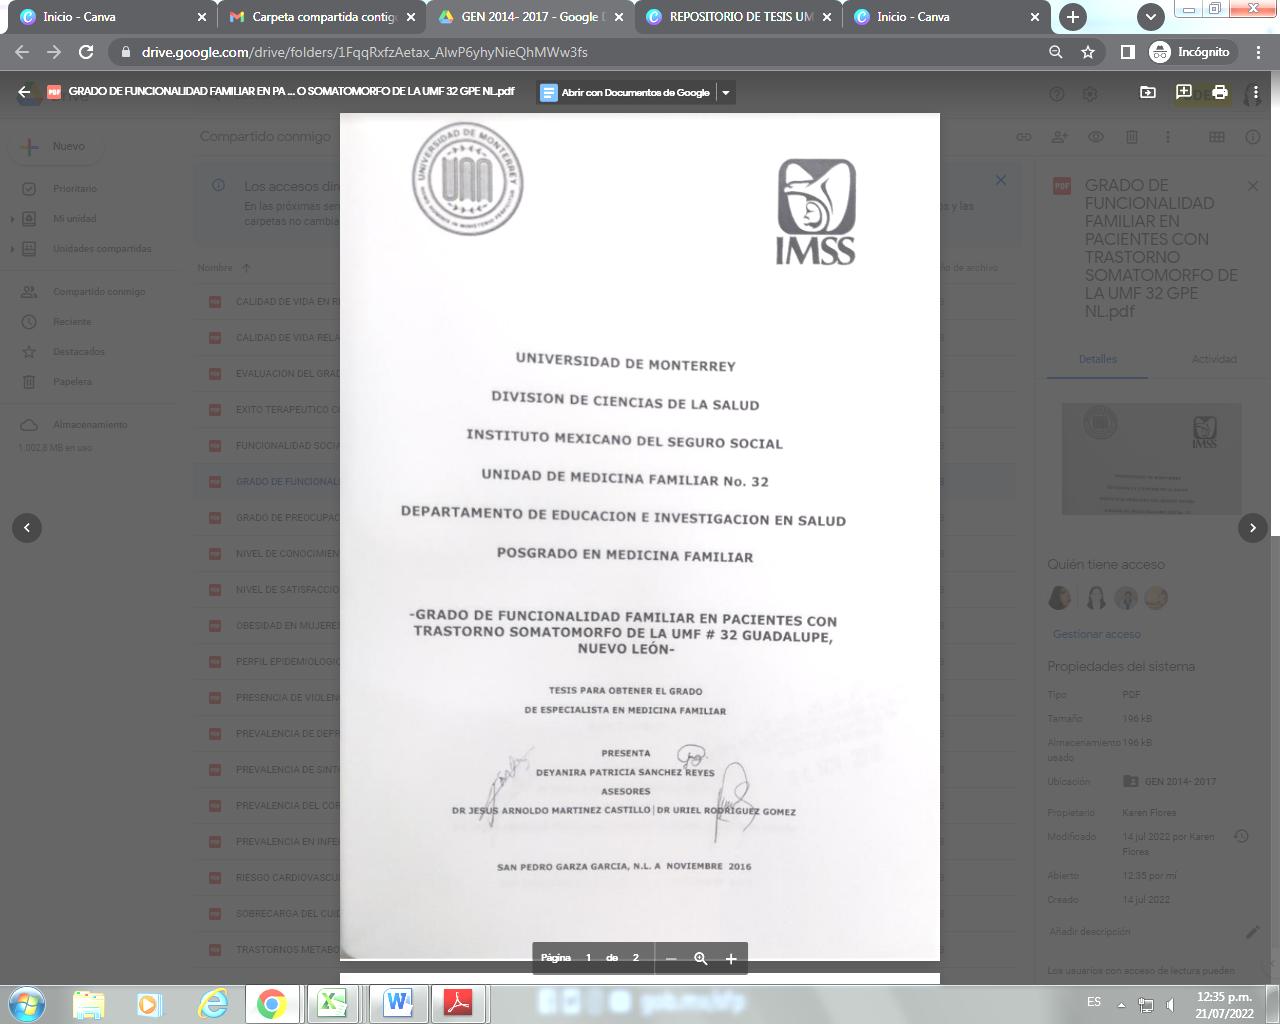1280x1024 pixels.
Task: Click taskbar clock showing 12:35 p.m.
Action: pos(1224,1004)
